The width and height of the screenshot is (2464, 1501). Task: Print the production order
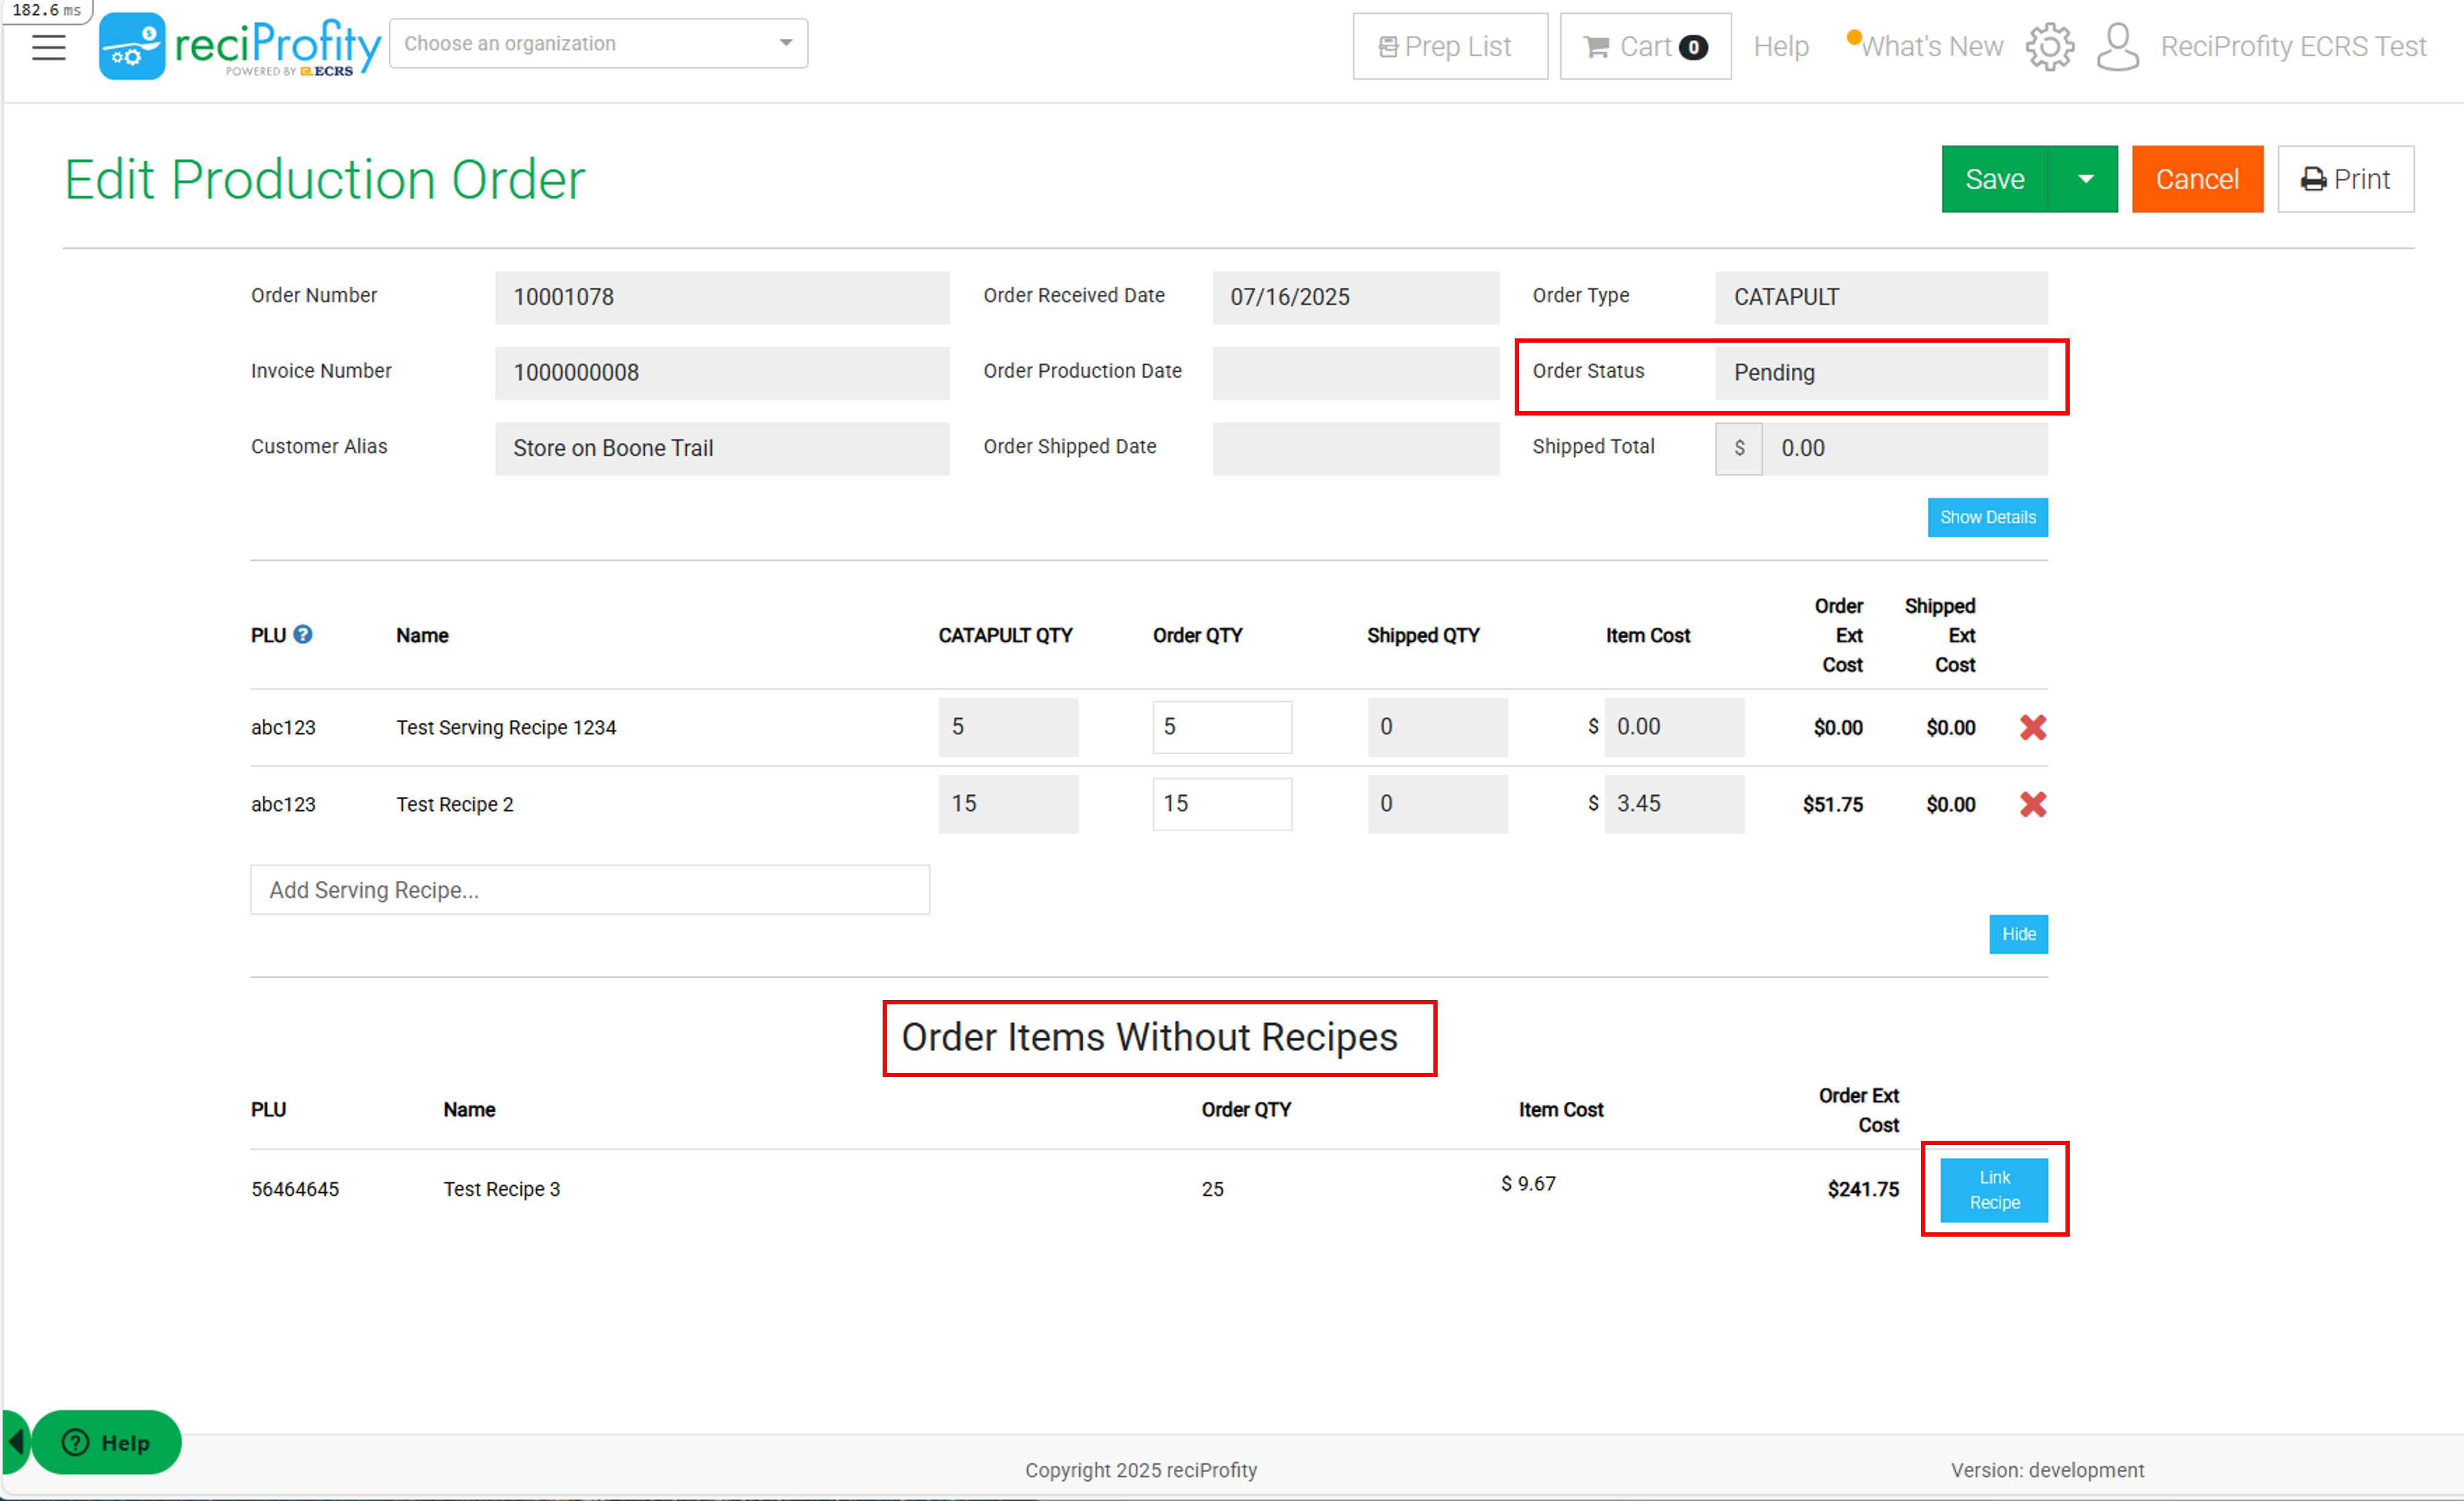click(2345, 179)
